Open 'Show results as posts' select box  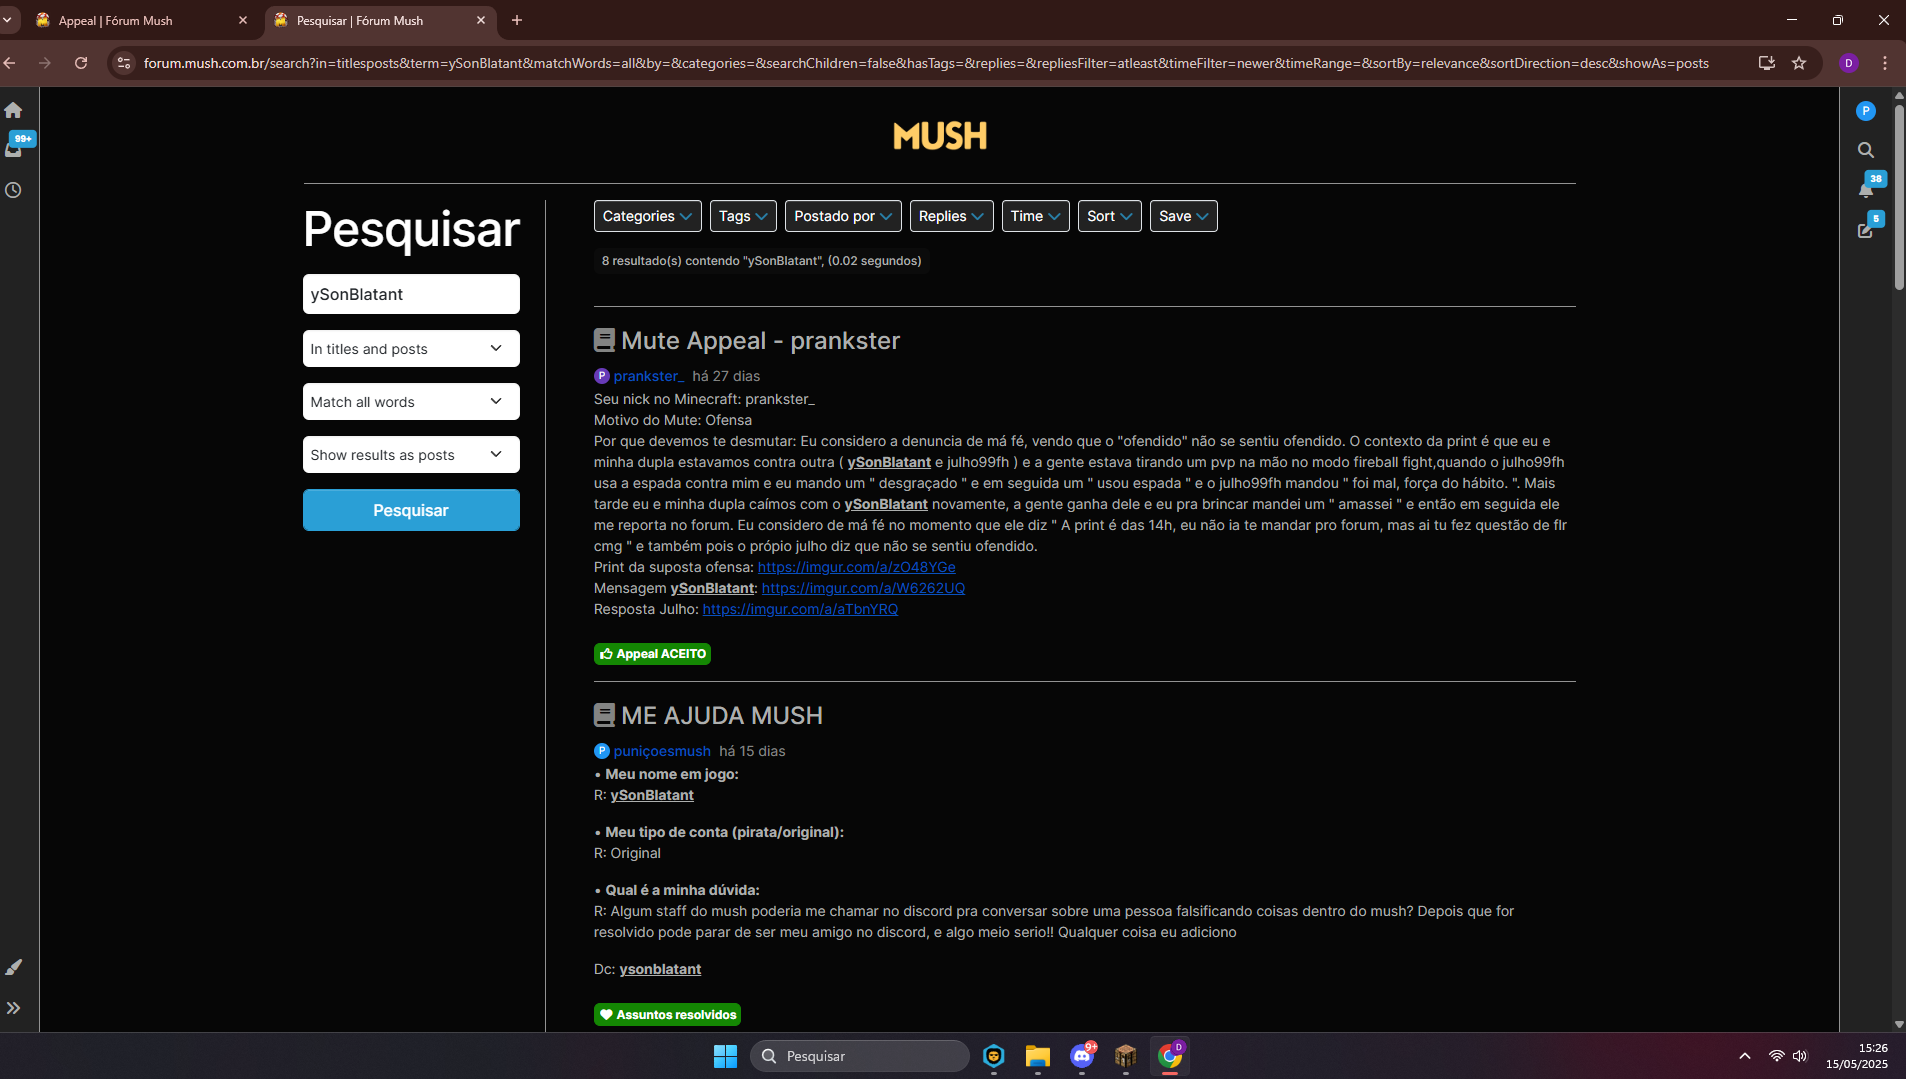[x=411, y=455]
